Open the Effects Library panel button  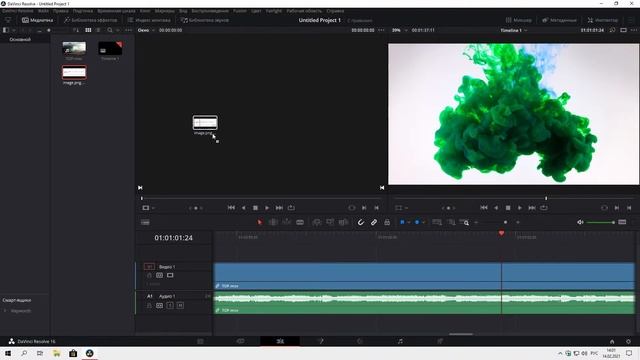[x=91, y=20]
